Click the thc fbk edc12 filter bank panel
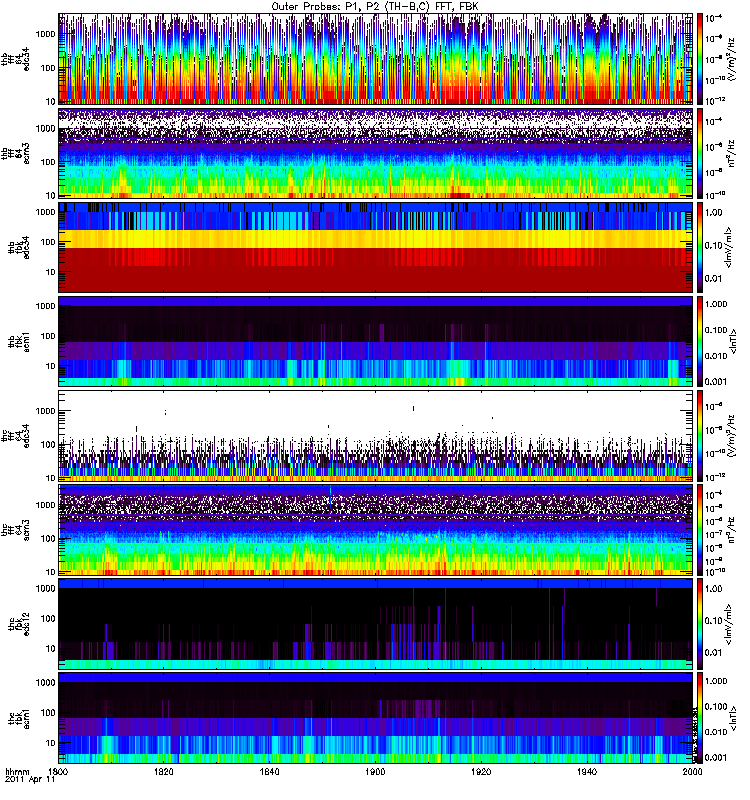Viewport: 750px width, 800px height. 376,624
